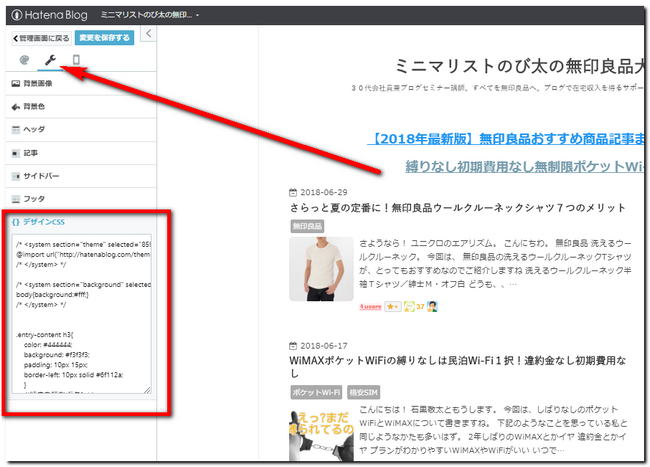The height and width of the screenshot is (467, 650).
Task: Click the 格安SIM category tag
Action: click(x=364, y=392)
